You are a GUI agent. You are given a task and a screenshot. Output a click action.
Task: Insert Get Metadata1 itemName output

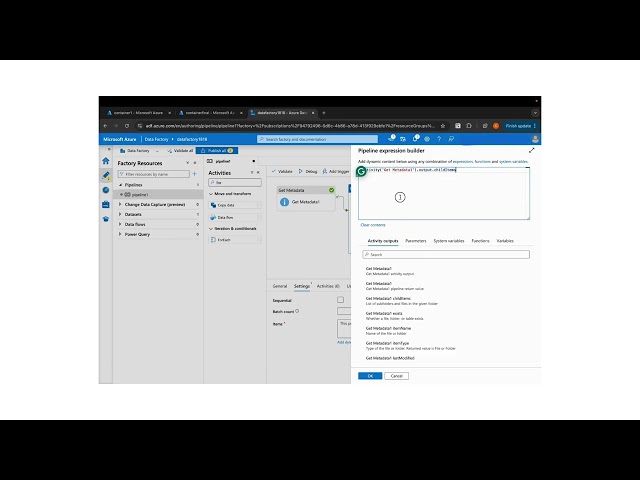point(389,331)
